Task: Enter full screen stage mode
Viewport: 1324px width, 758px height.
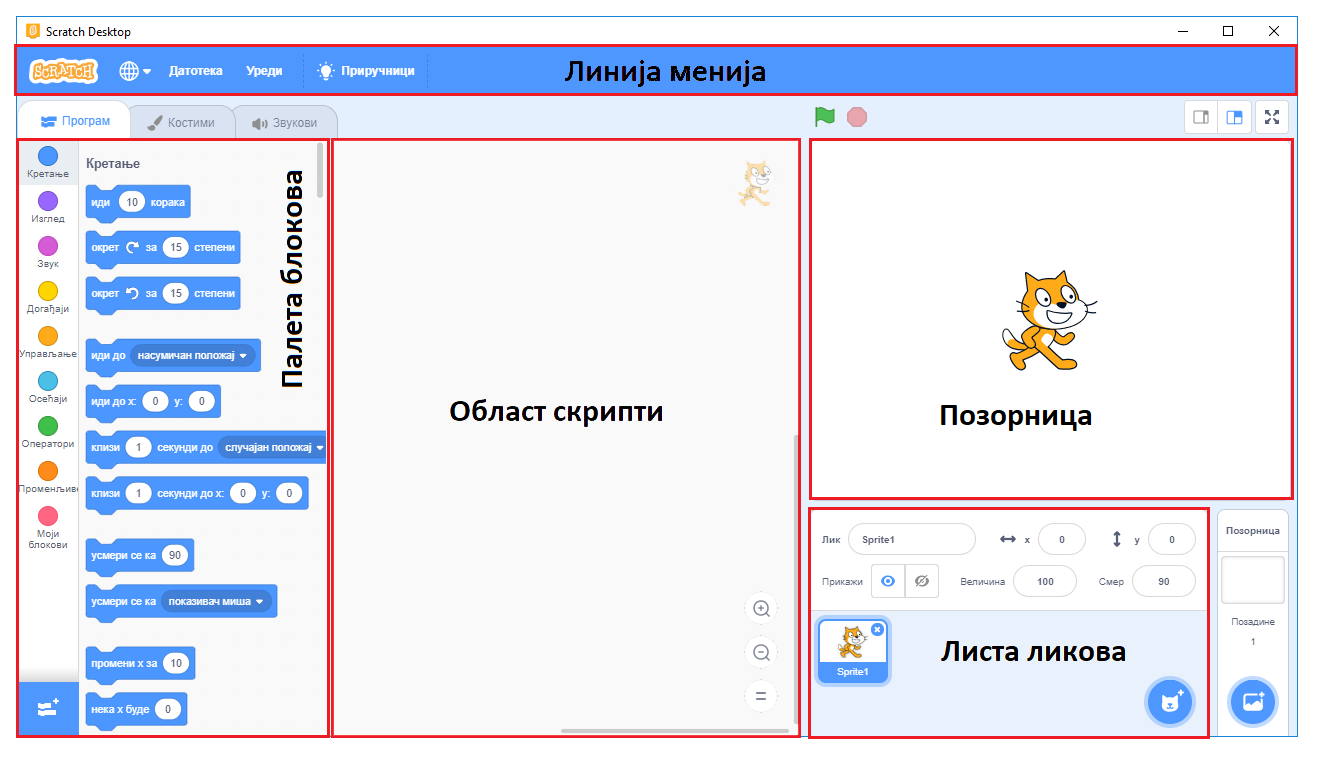Action: [1272, 117]
